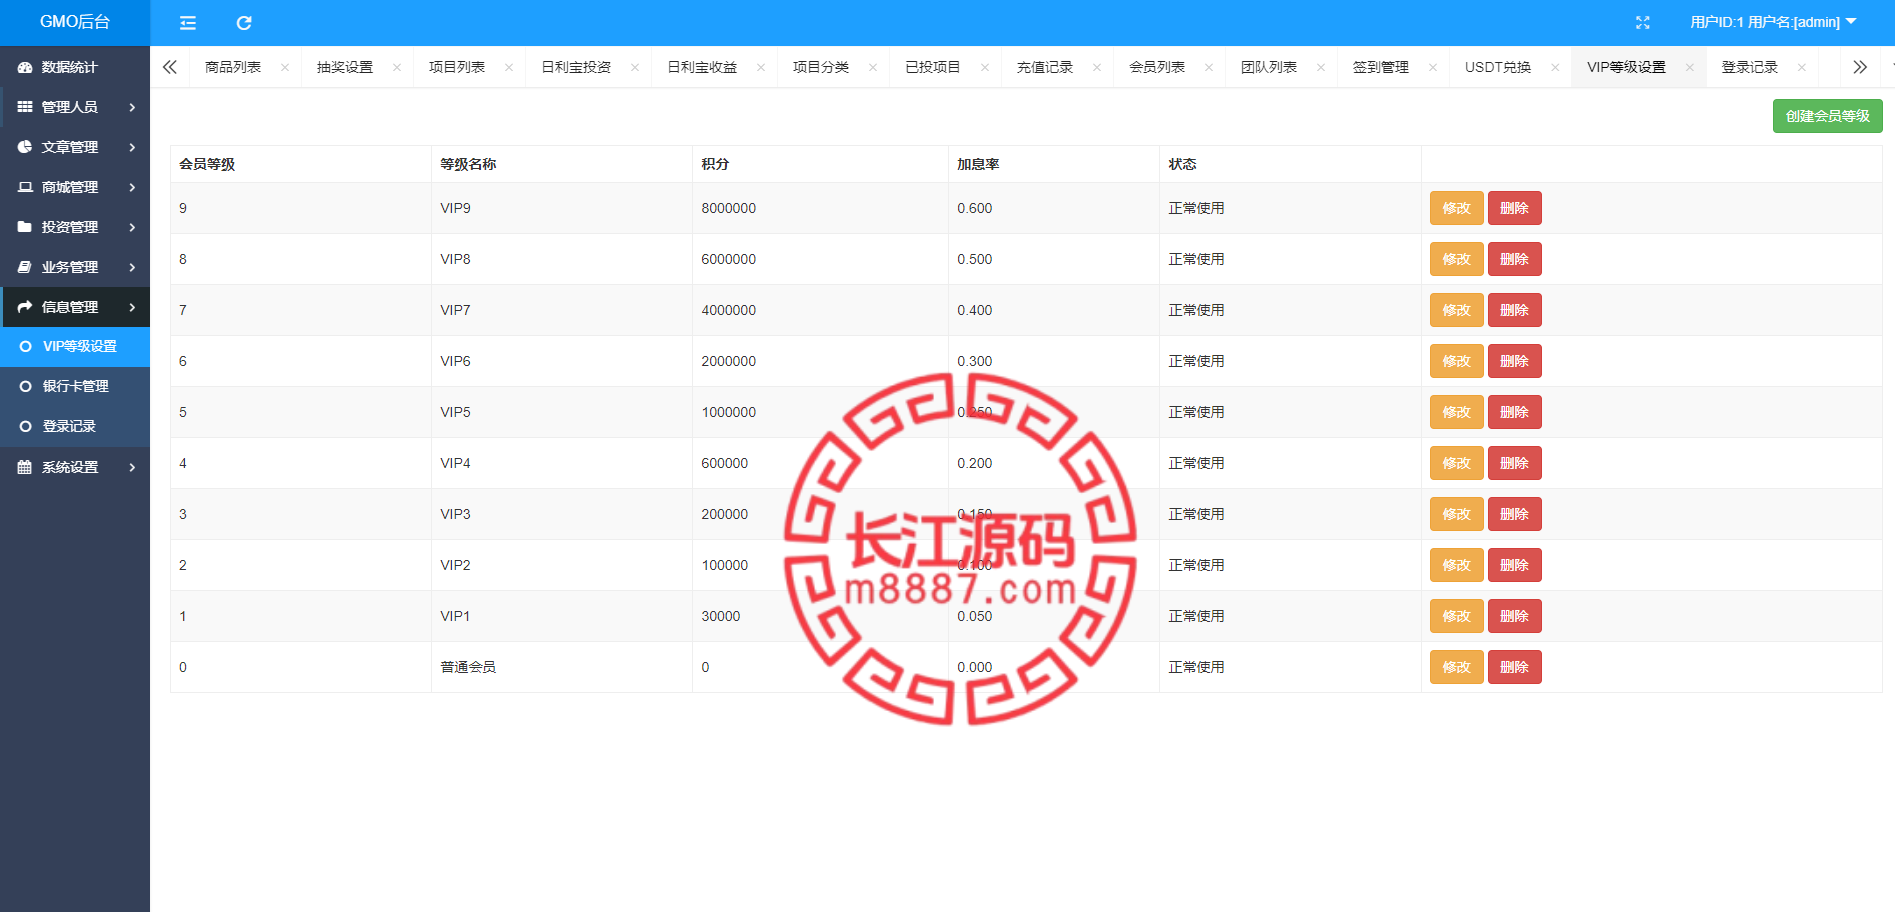
Task: Close the 项目列表 tab
Action: [x=509, y=67]
